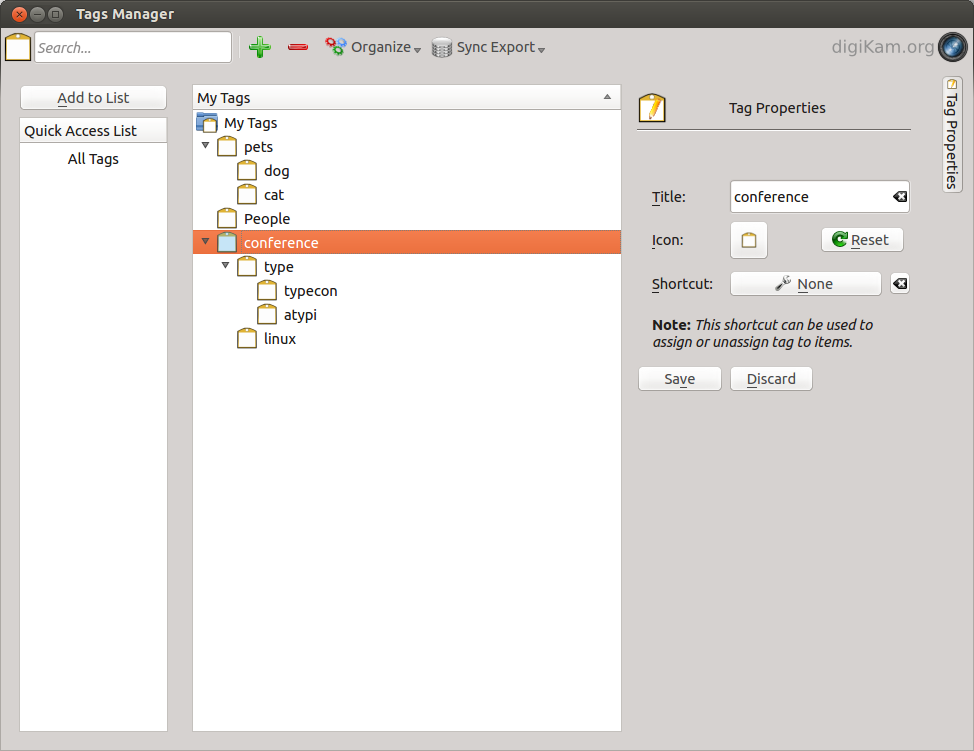The height and width of the screenshot is (751, 974).
Task: Collapse the conference tag tree node
Action: point(206,242)
